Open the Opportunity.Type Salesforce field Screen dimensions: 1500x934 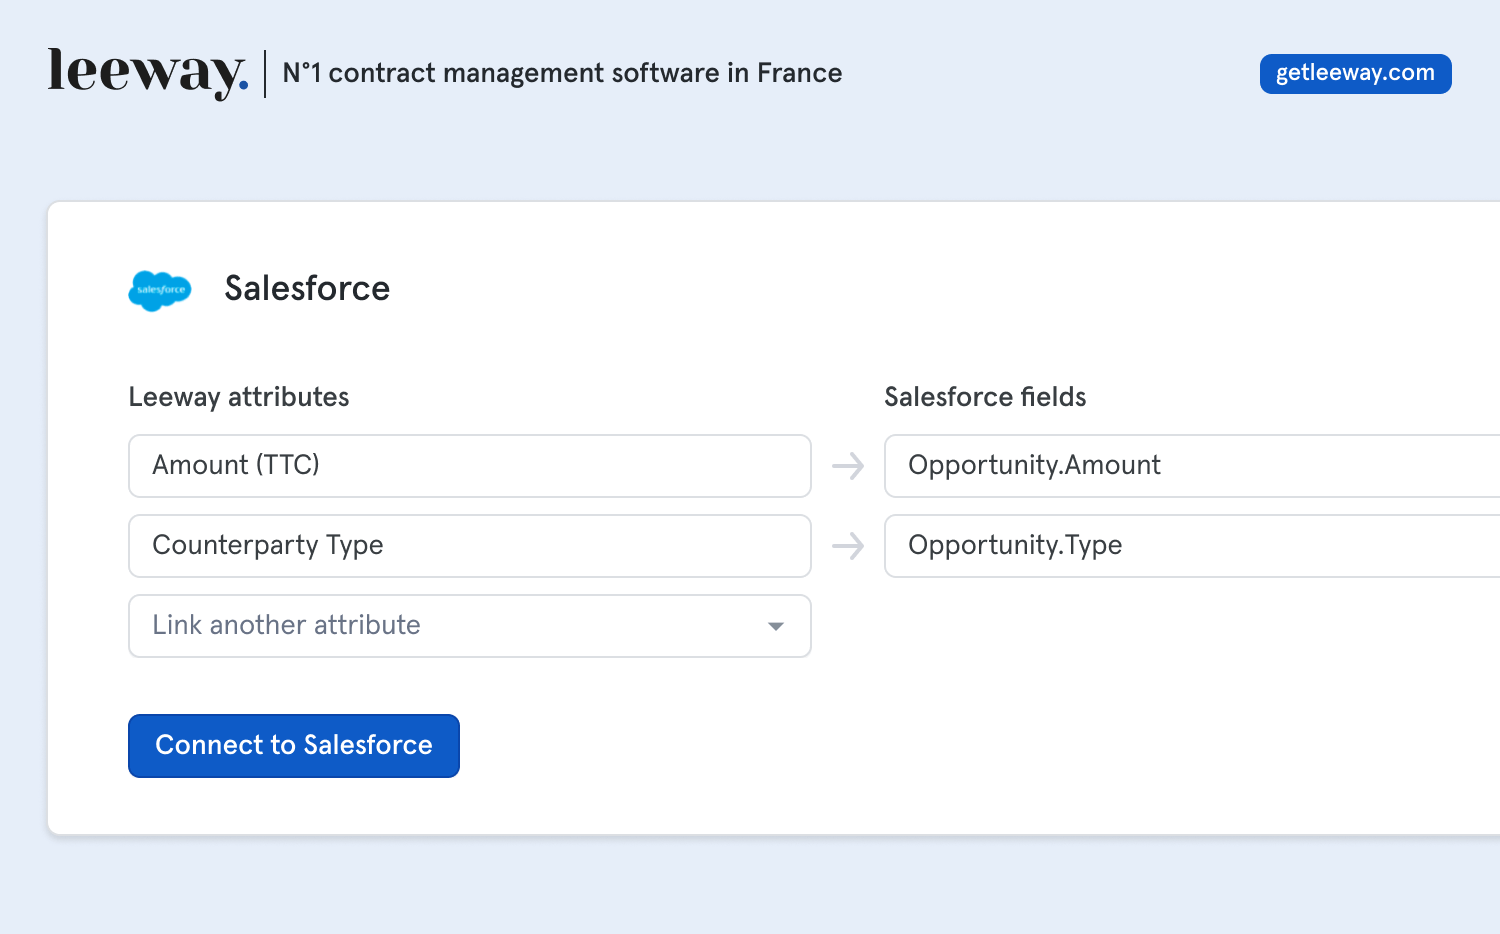[1190, 546]
